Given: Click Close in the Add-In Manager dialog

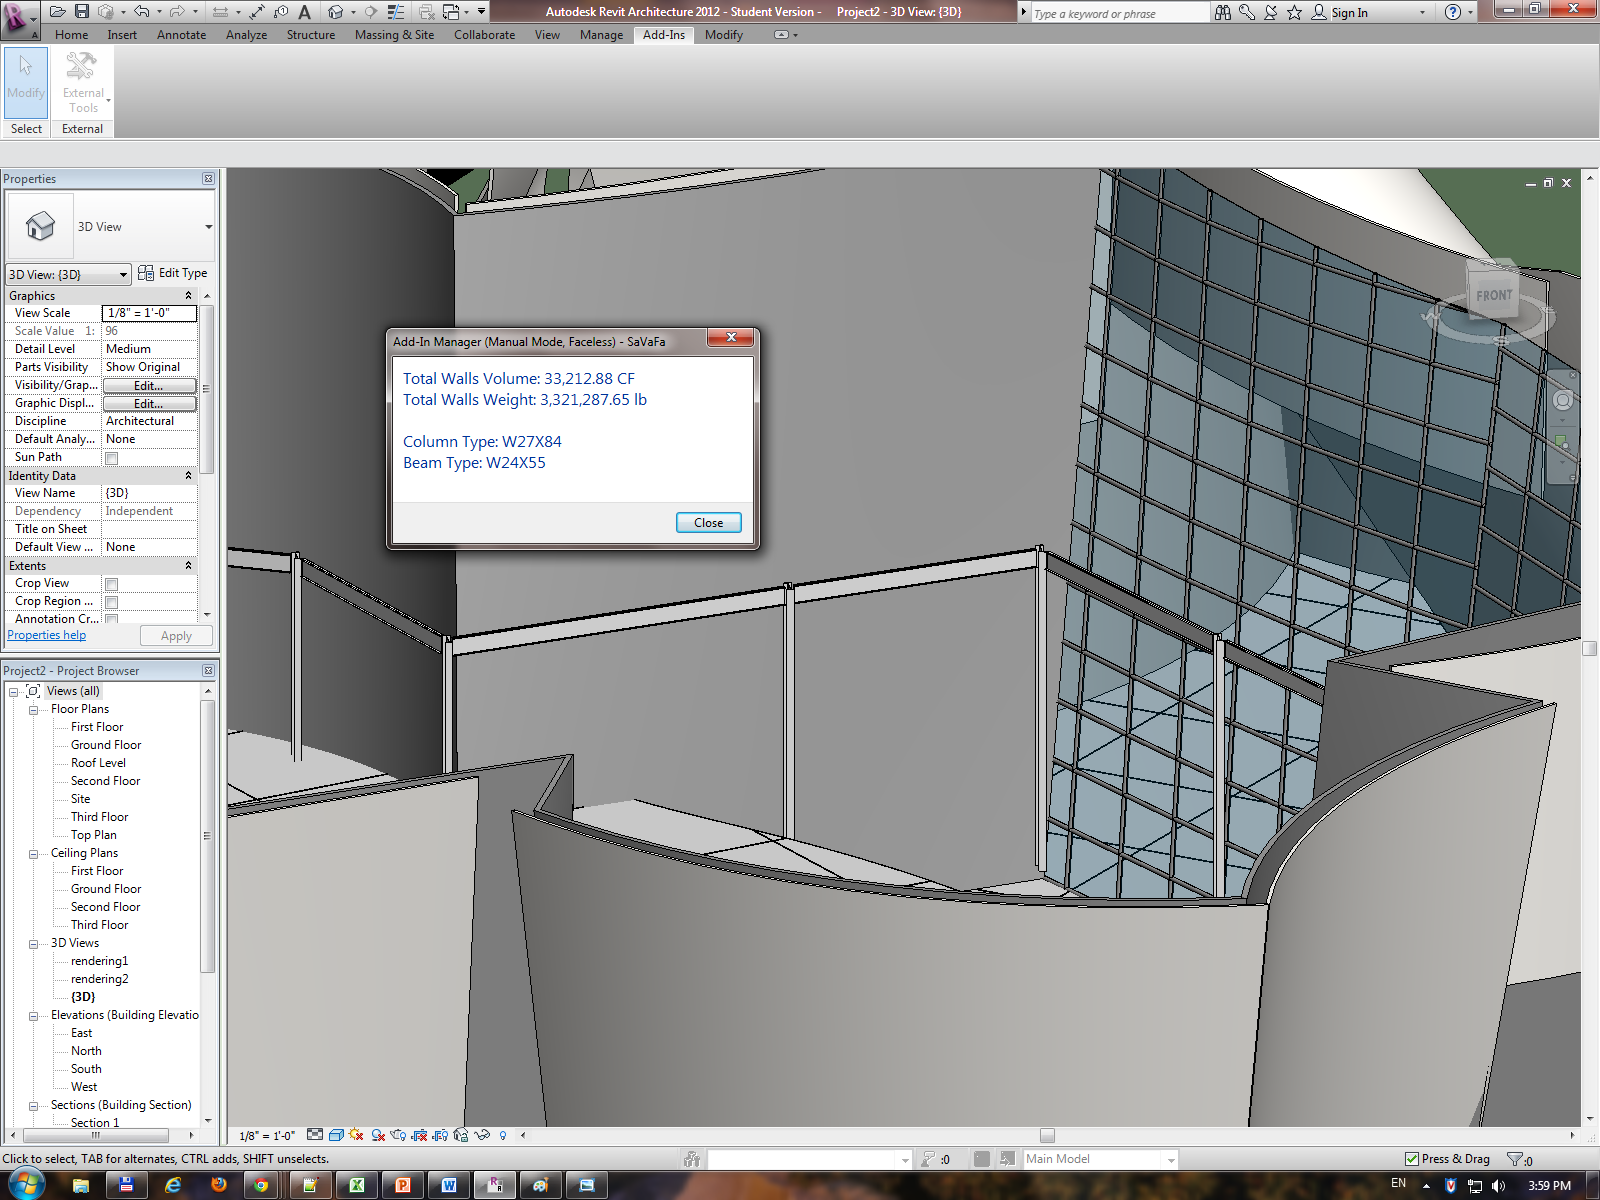Looking at the screenshot, I should coord(708,523).
